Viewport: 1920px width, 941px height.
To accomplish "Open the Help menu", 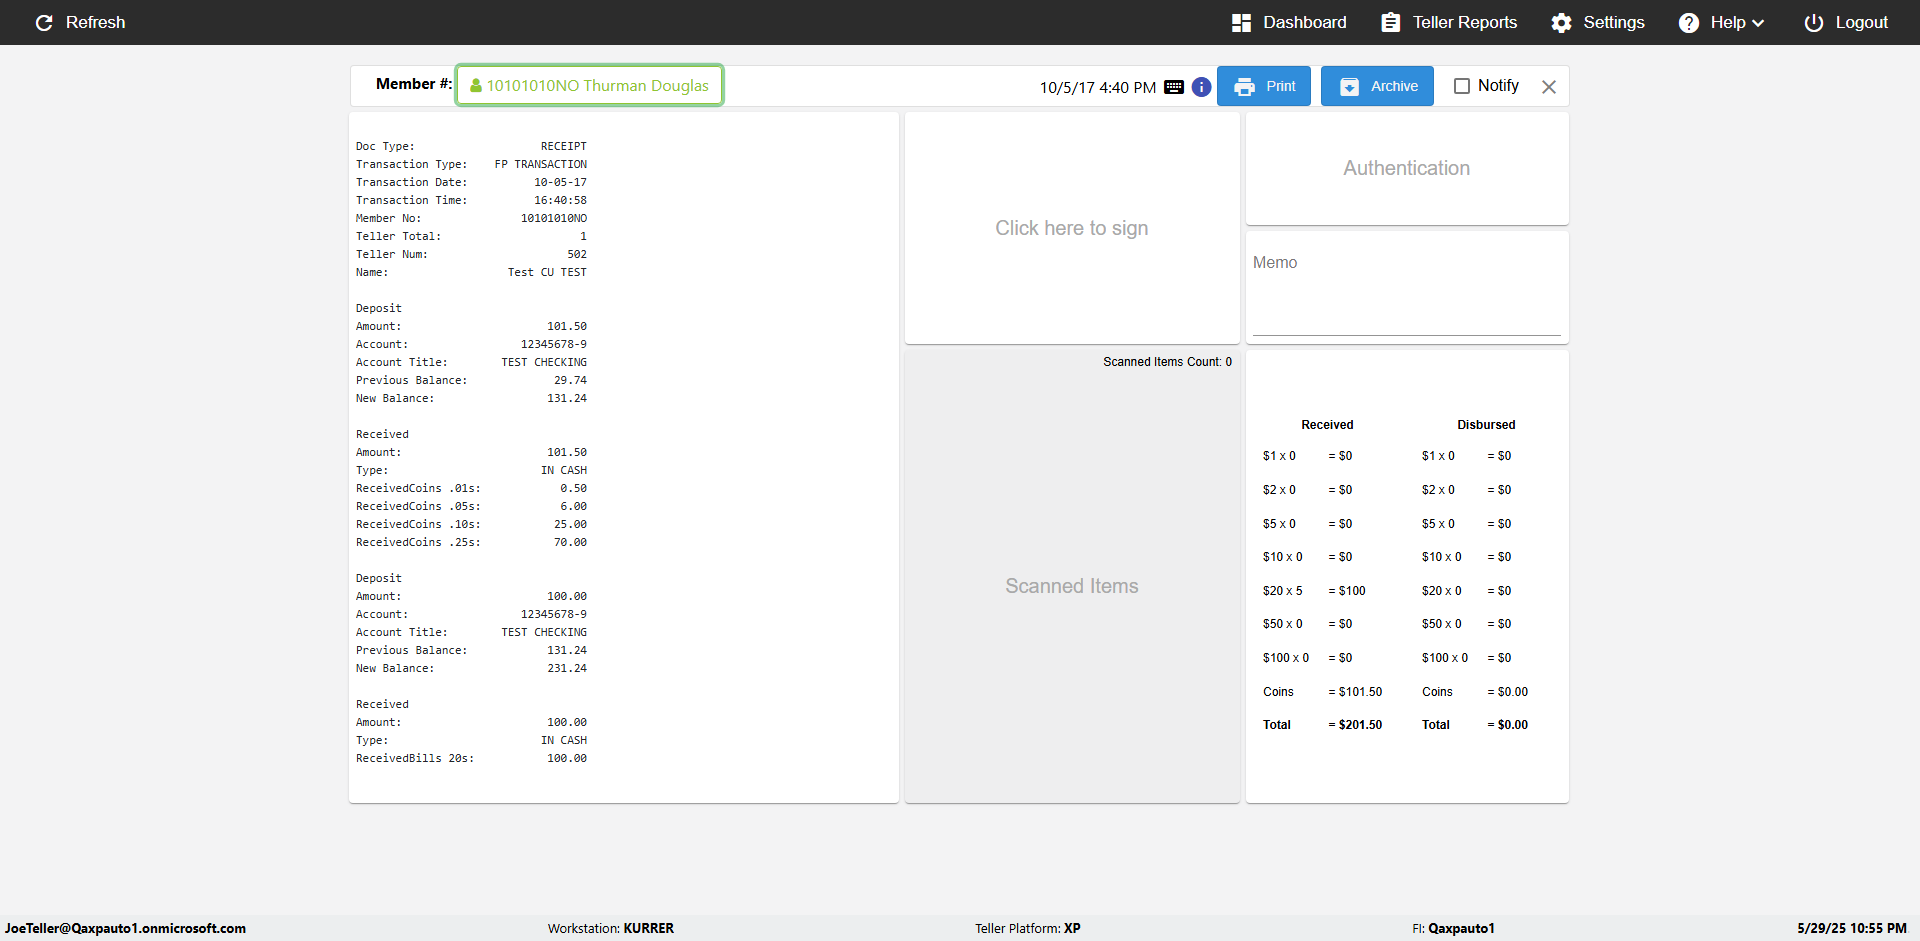I will [1721, 22].
